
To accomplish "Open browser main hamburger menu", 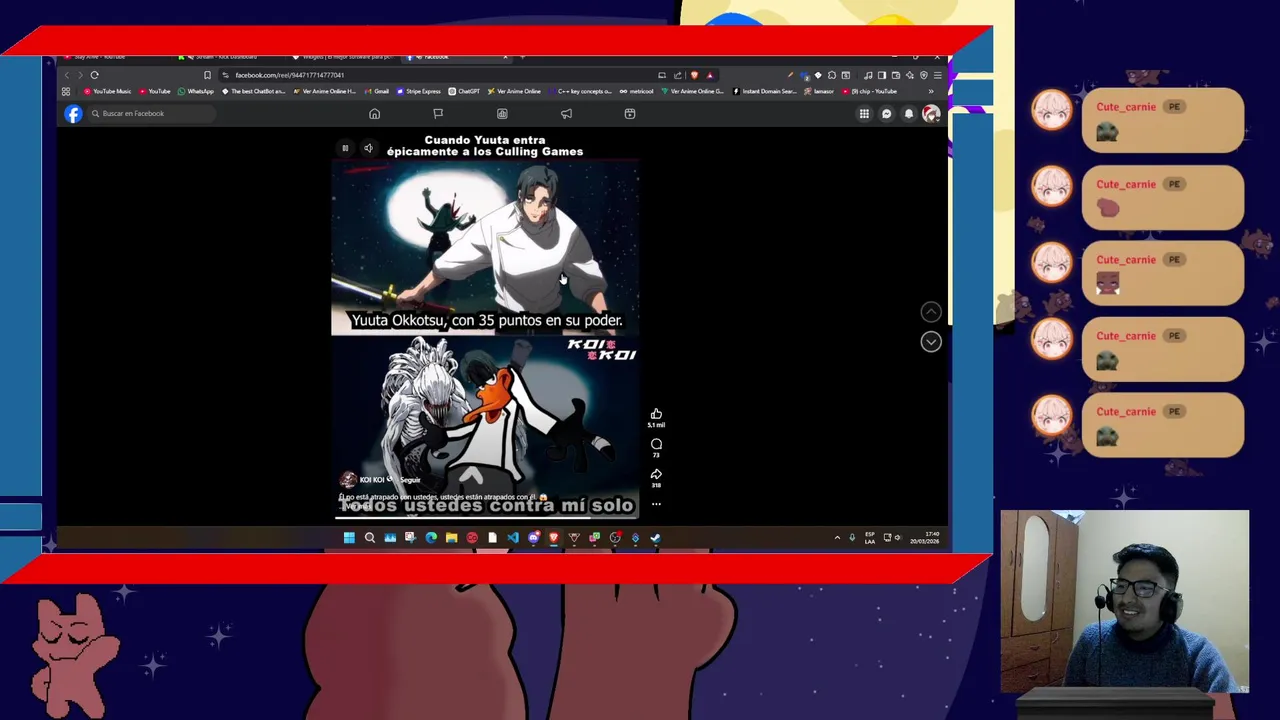I will 938,75.
